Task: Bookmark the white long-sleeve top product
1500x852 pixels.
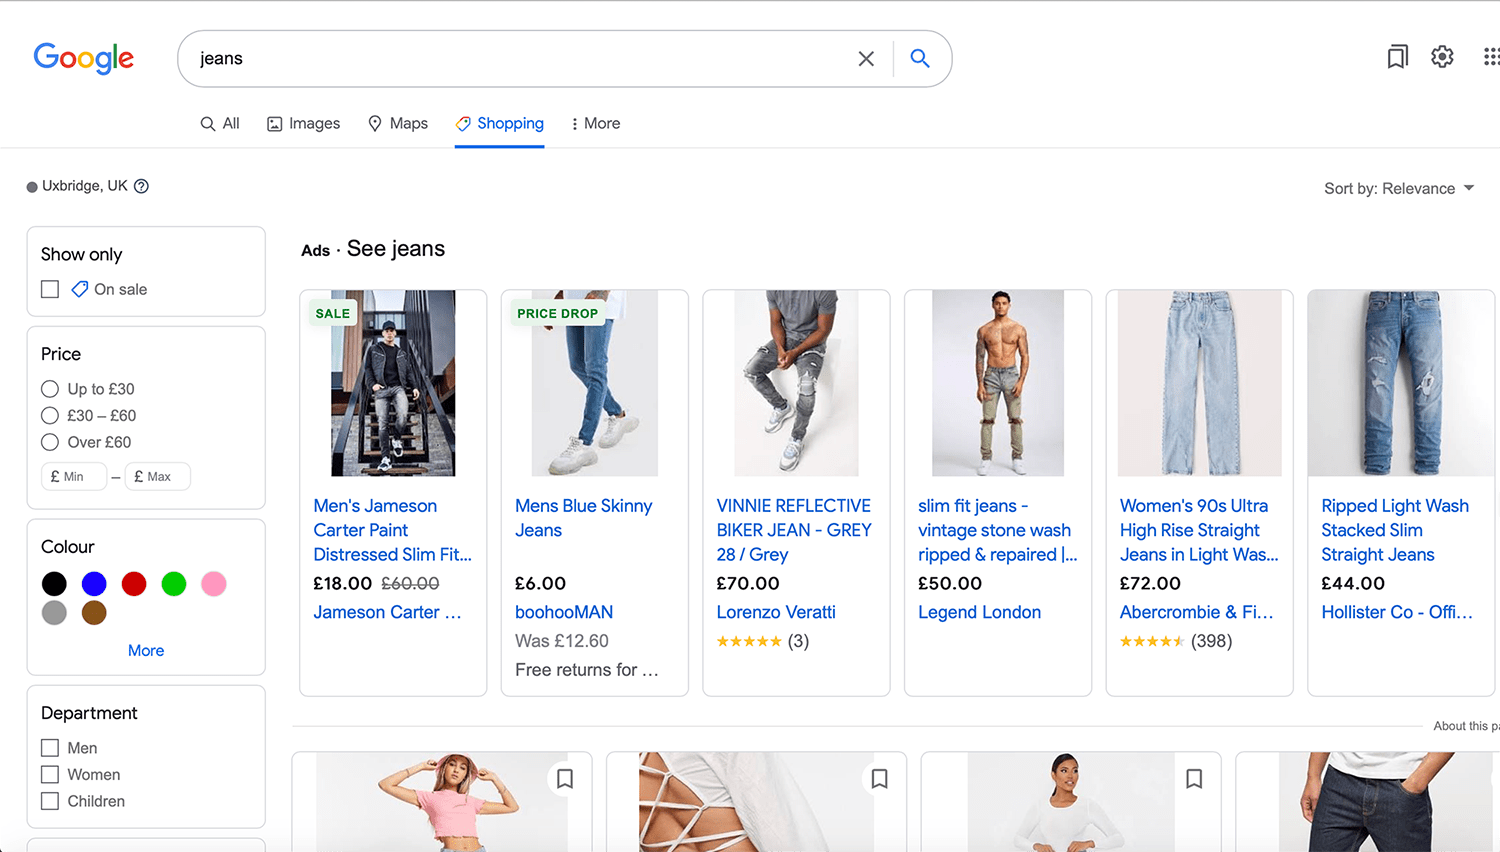Action: pos(1194,779)
